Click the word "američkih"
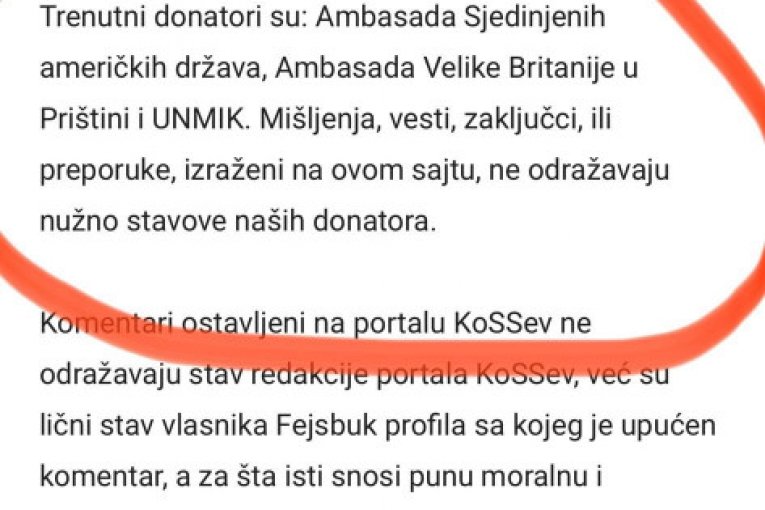Image resolution: width=765 pixels, height=510 pixels. (103, 67)
